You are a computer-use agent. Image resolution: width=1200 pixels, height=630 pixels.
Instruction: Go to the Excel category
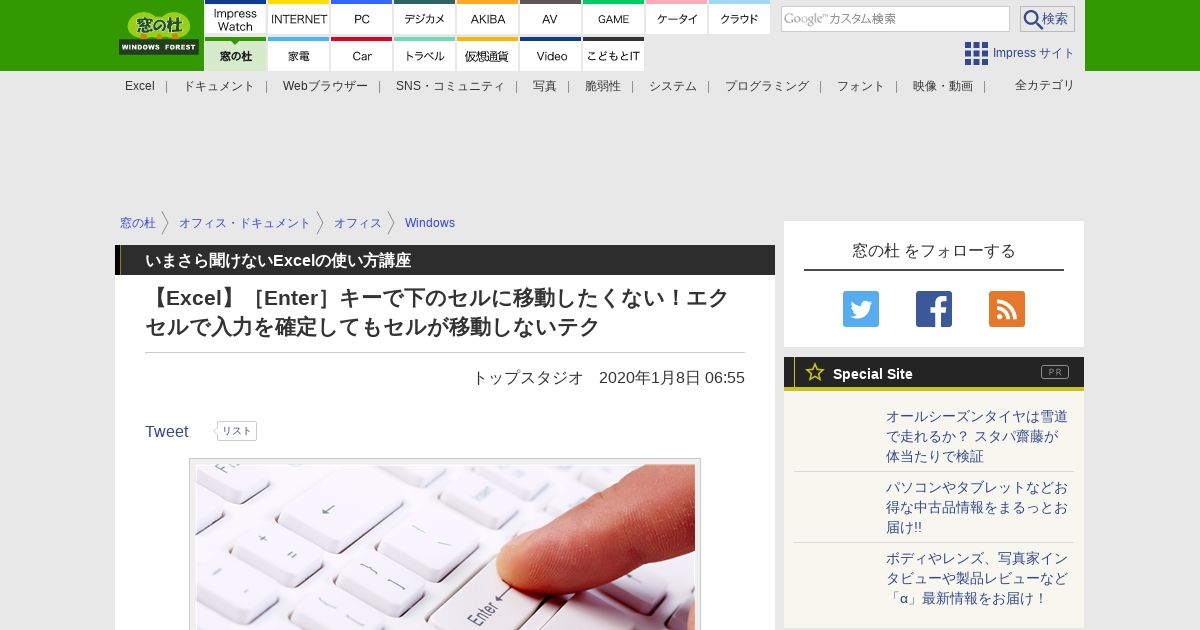140,86
